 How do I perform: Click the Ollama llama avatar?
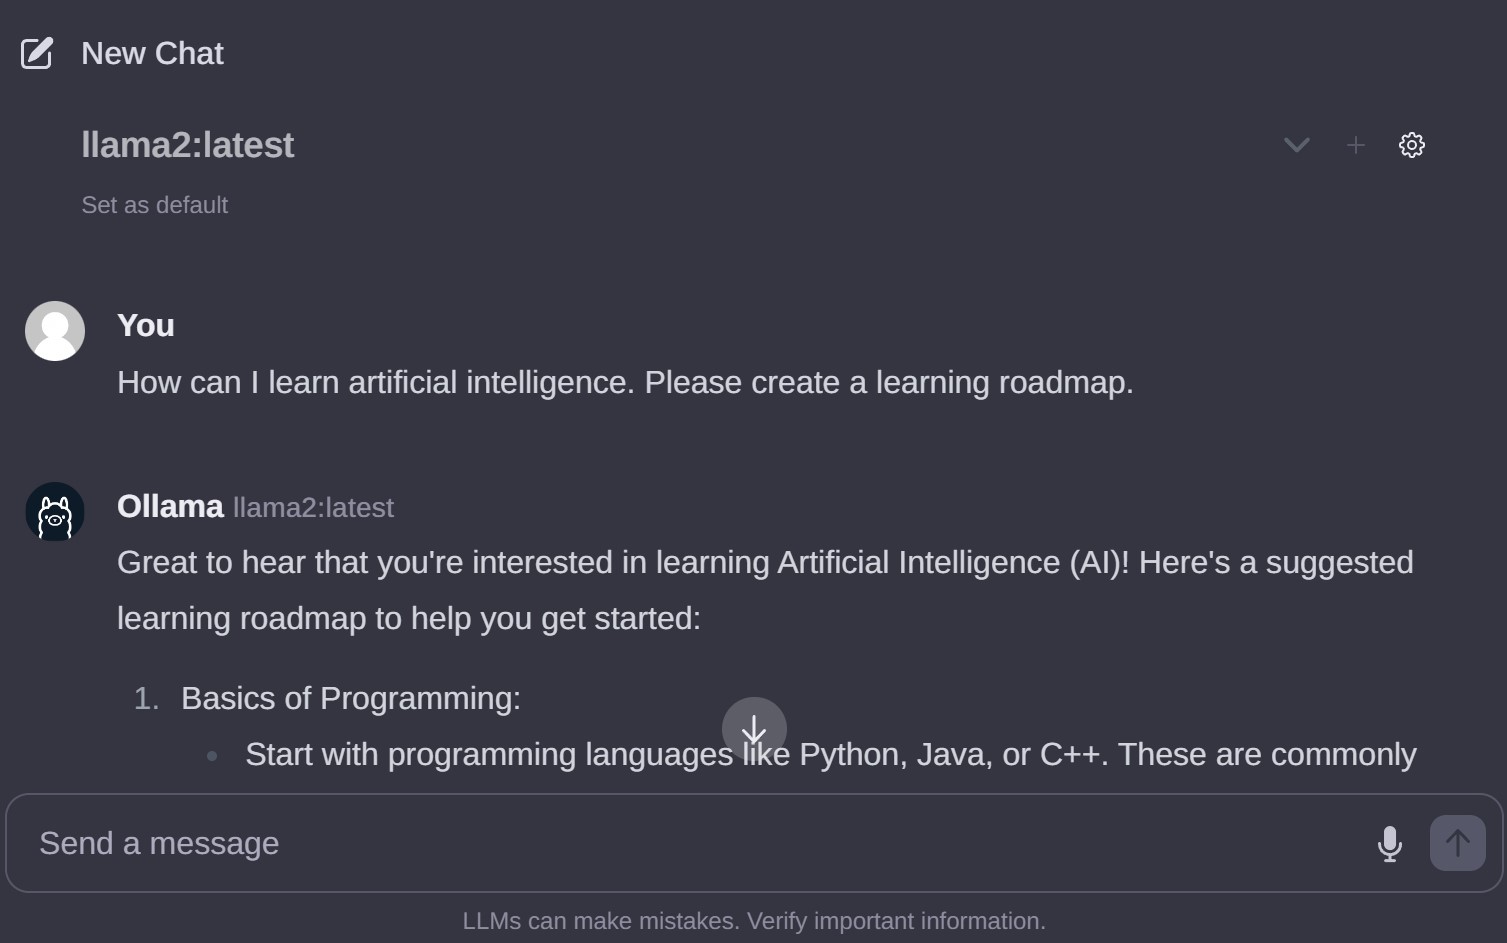pos(55,512)
